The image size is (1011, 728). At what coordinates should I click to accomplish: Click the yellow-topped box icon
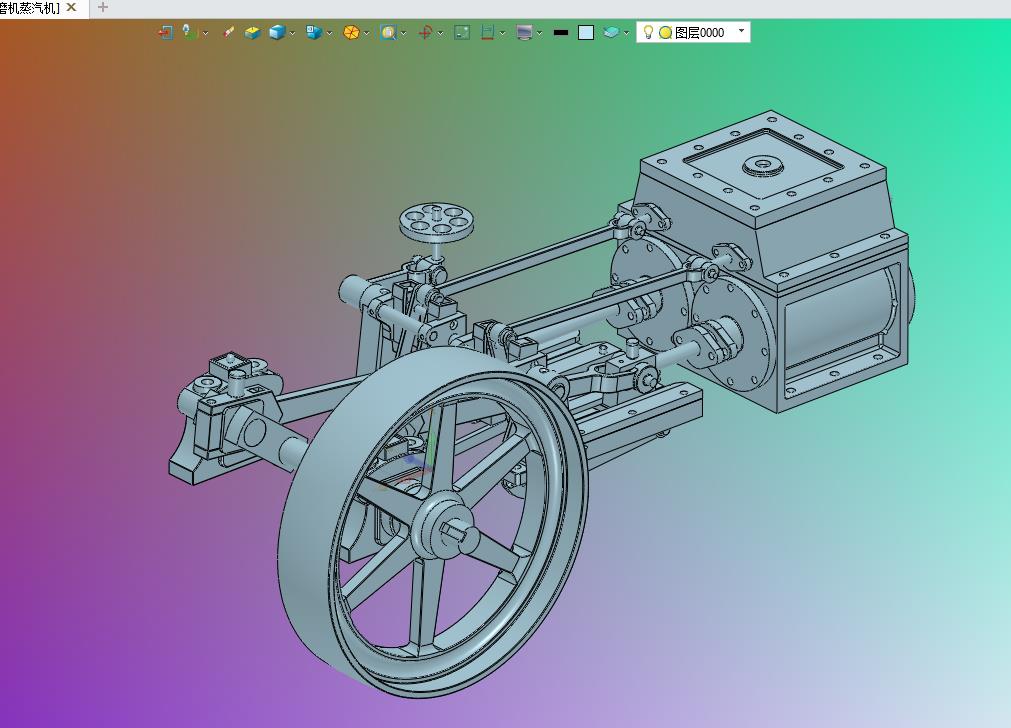[x=252, y=32]
